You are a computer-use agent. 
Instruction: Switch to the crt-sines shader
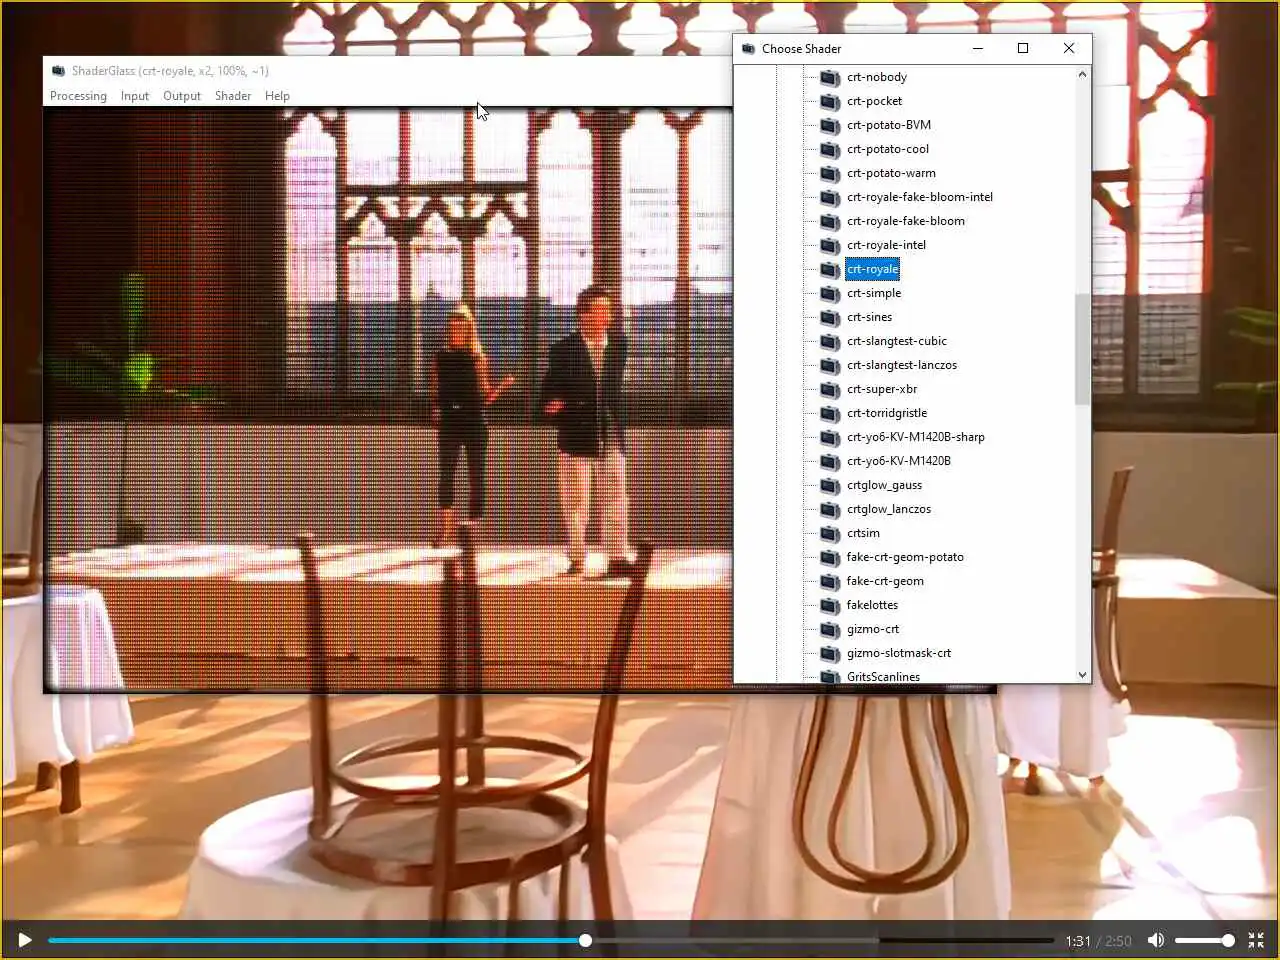tap(869, 317)
